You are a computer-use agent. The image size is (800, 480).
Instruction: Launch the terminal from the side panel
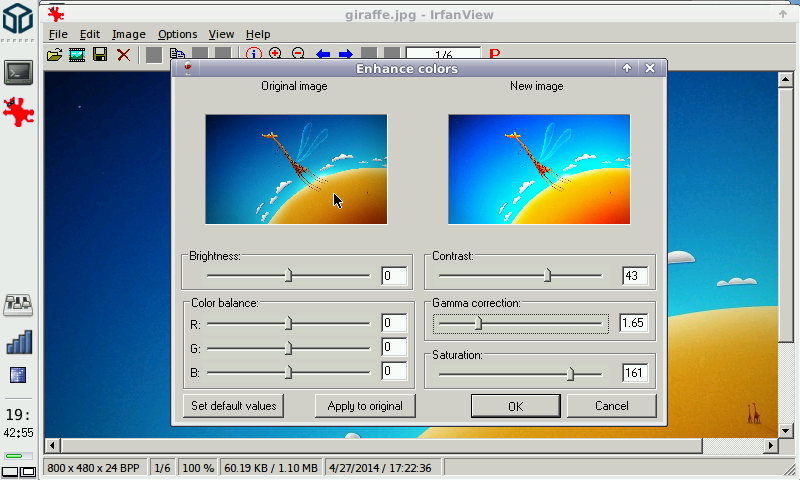pyautogui.click(x=19, y=72)
